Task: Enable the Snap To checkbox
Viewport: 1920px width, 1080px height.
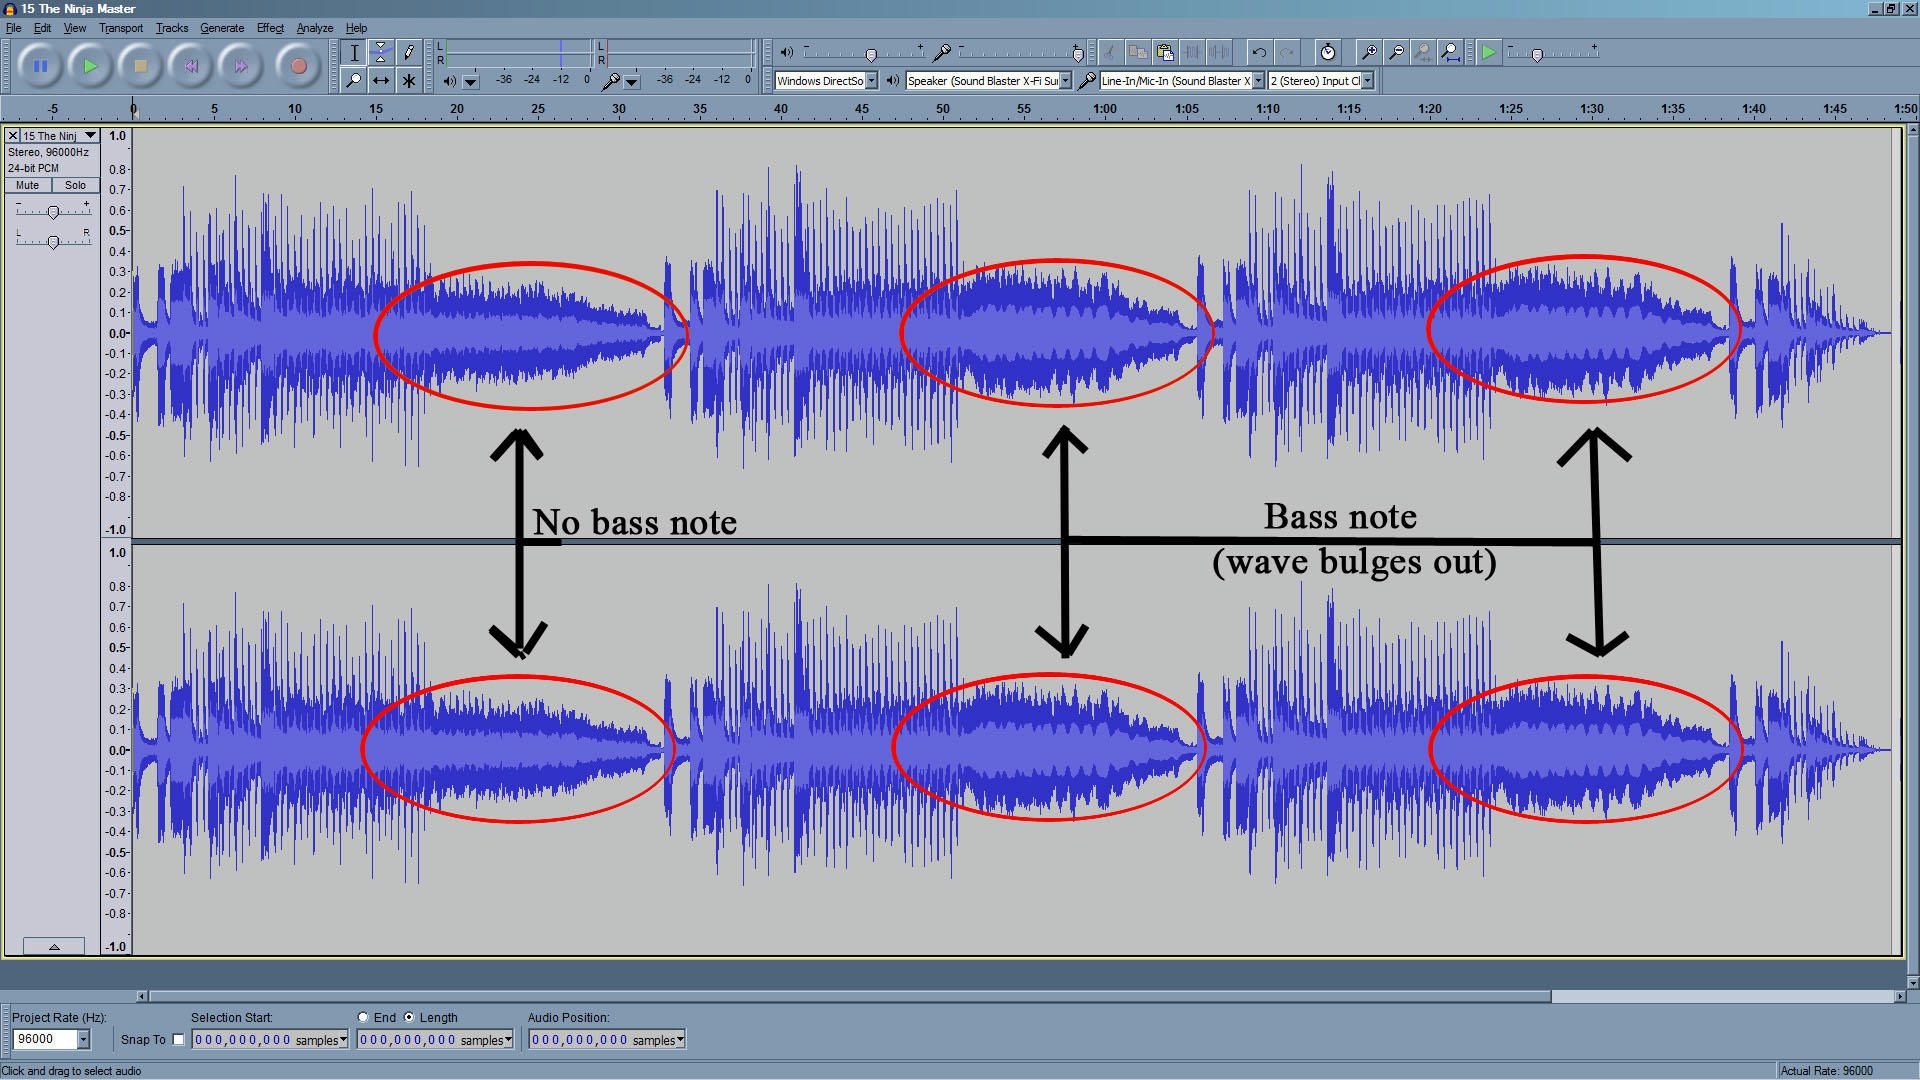Action: (x=179, y=1040)
